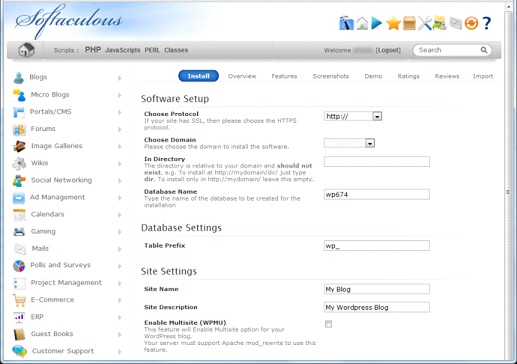Click the Site Description field
517x364 pixels.
coord(377,307)
